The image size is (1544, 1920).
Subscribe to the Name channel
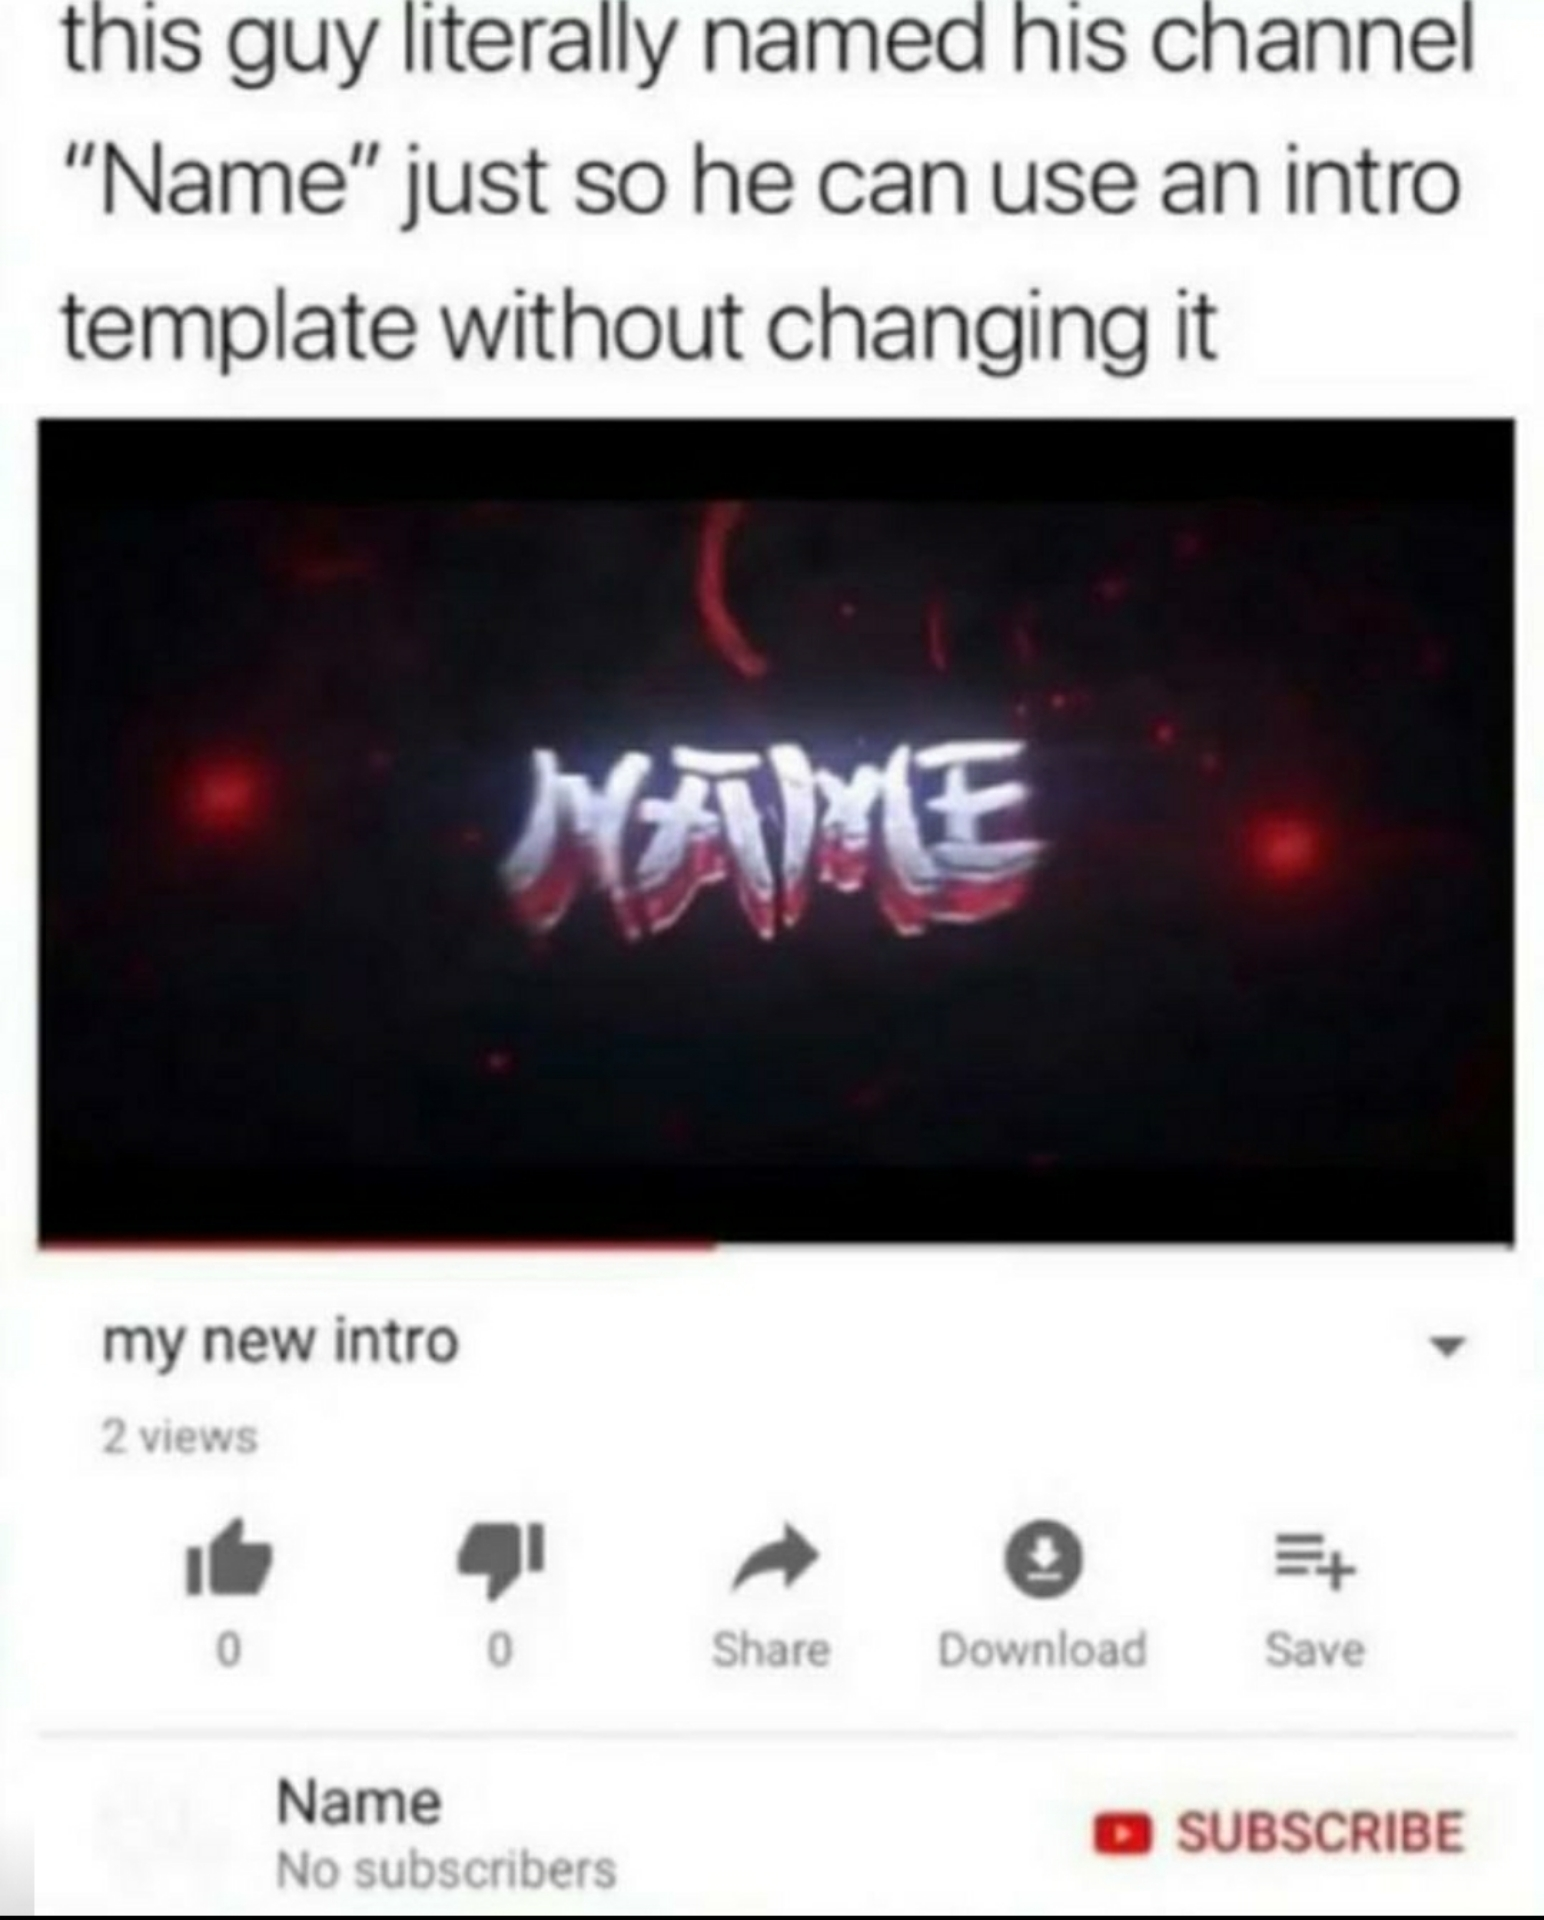click(1278, 1832)
